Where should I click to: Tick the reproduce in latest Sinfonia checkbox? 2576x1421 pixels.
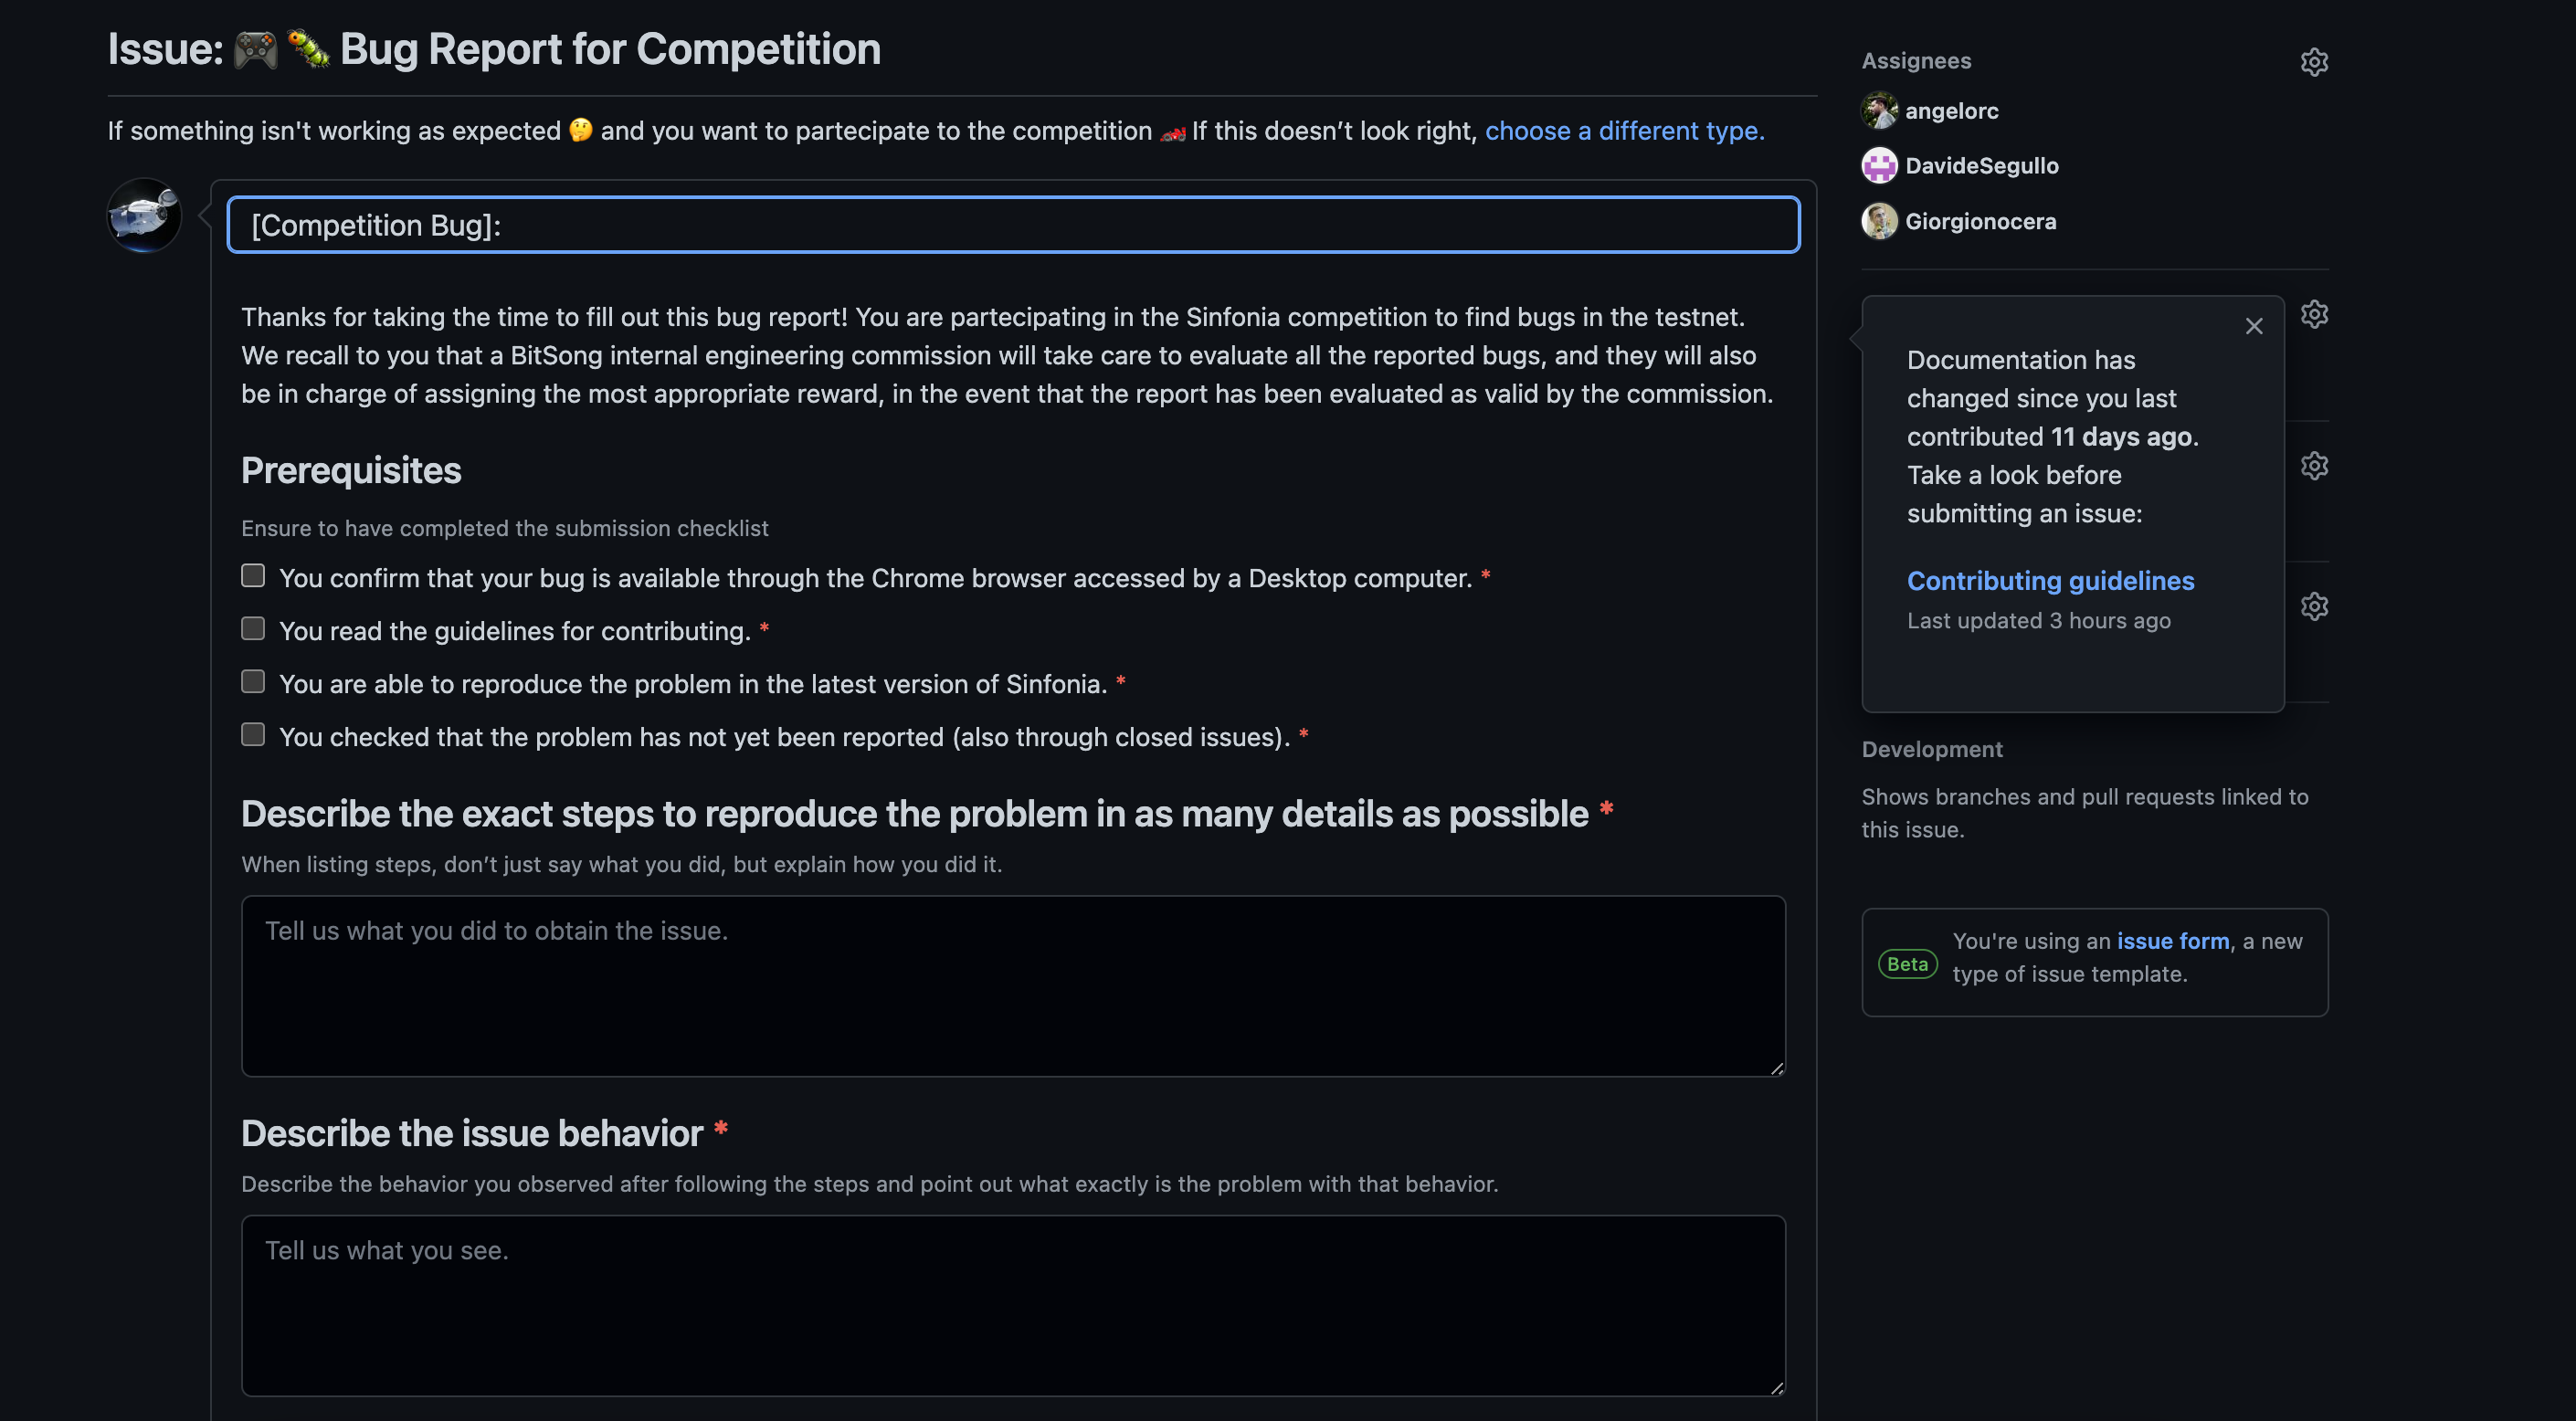pos(253,682)
